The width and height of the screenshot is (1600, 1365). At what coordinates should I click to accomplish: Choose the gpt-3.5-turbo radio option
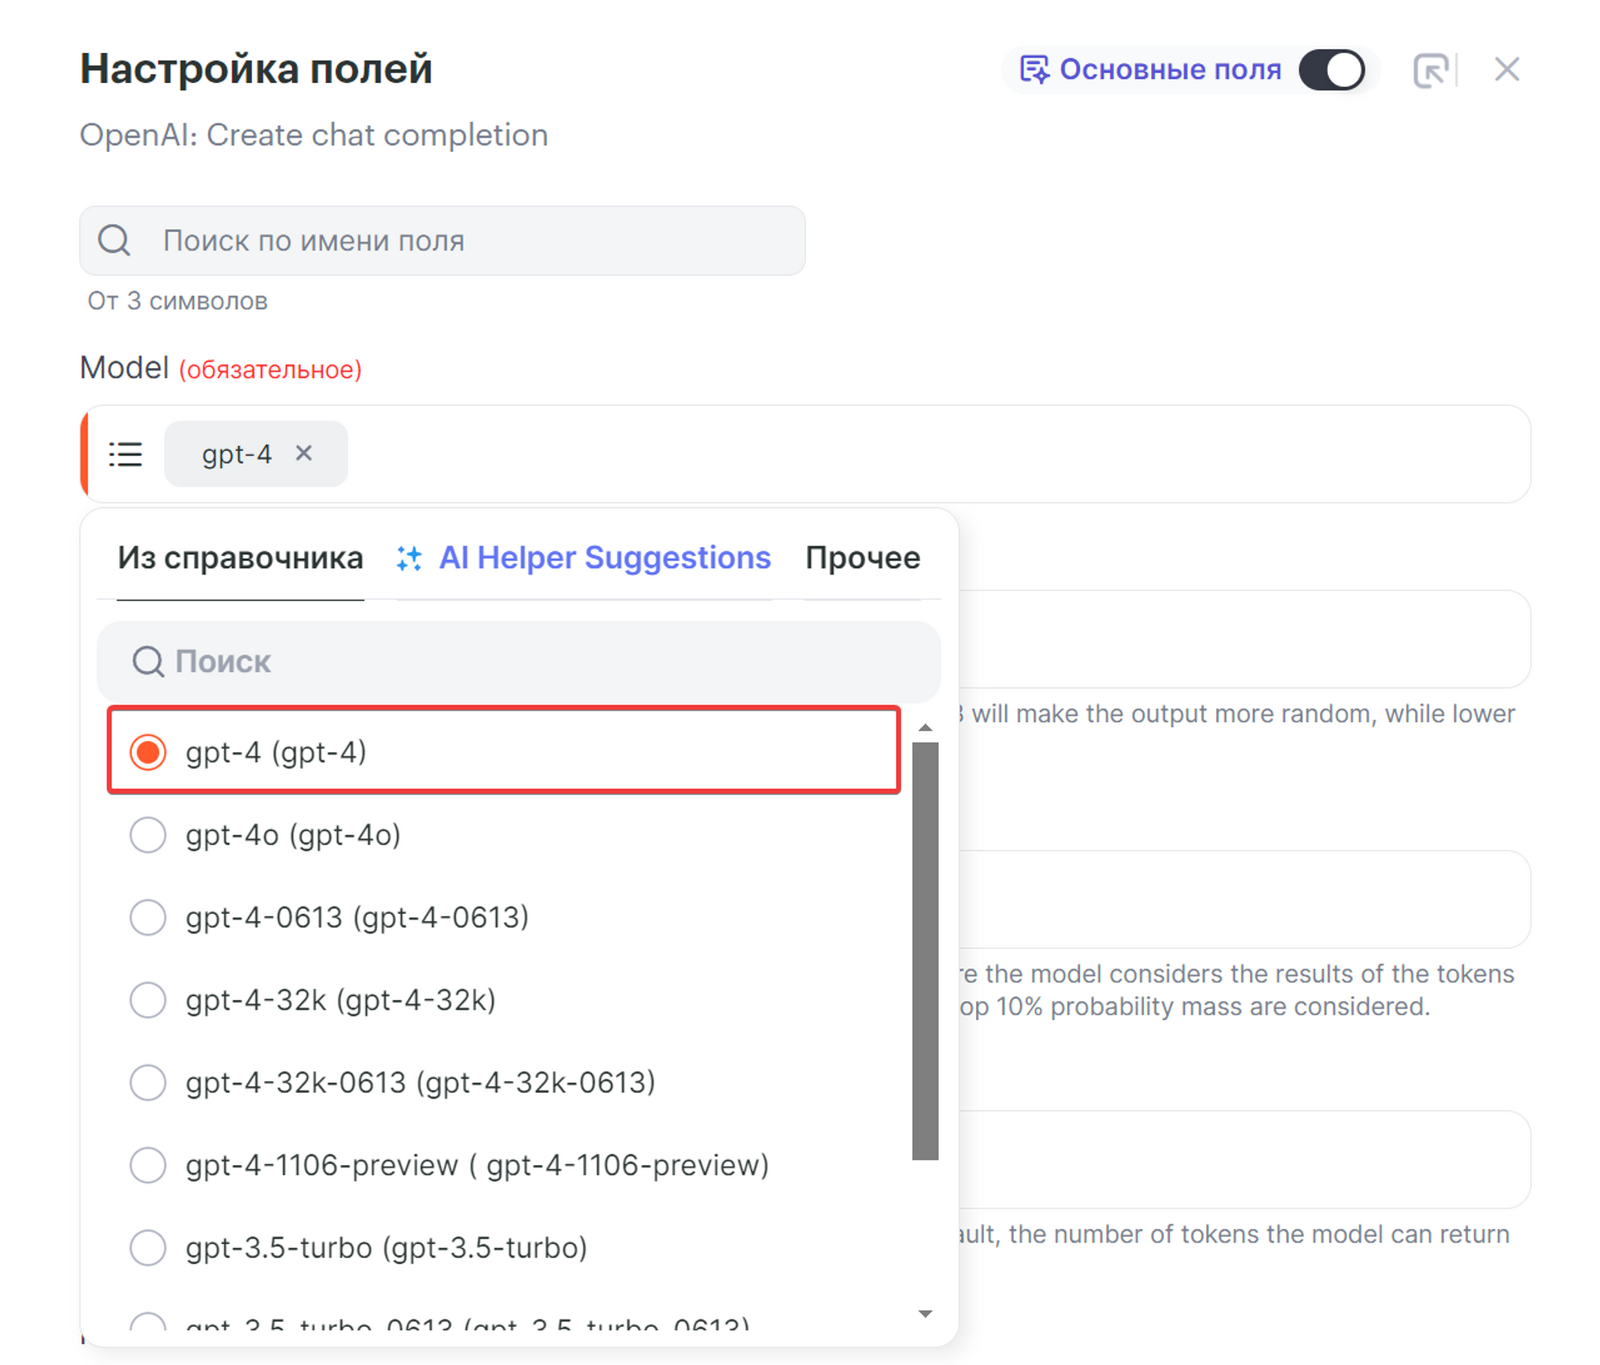coord(148,1247)
